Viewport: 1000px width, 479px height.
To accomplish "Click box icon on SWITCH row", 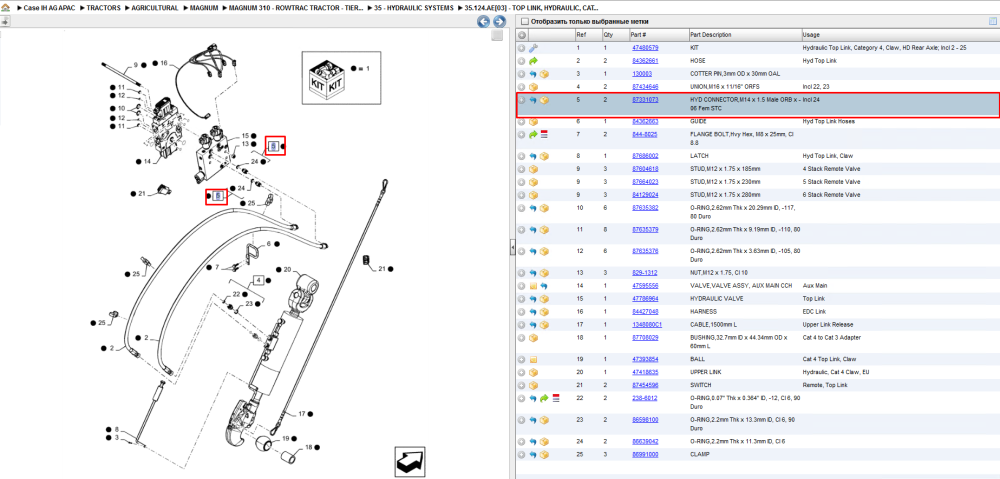I will pos(534,385).
